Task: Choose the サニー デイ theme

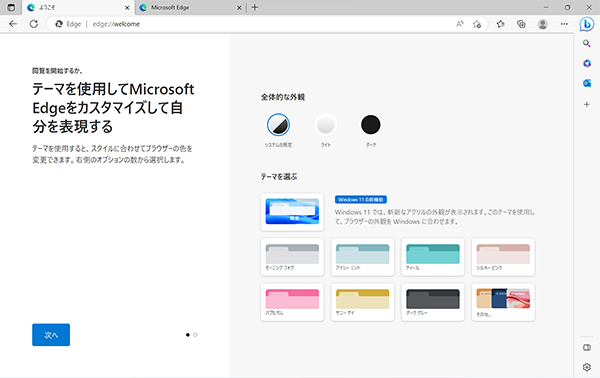Action: [362, 302]
